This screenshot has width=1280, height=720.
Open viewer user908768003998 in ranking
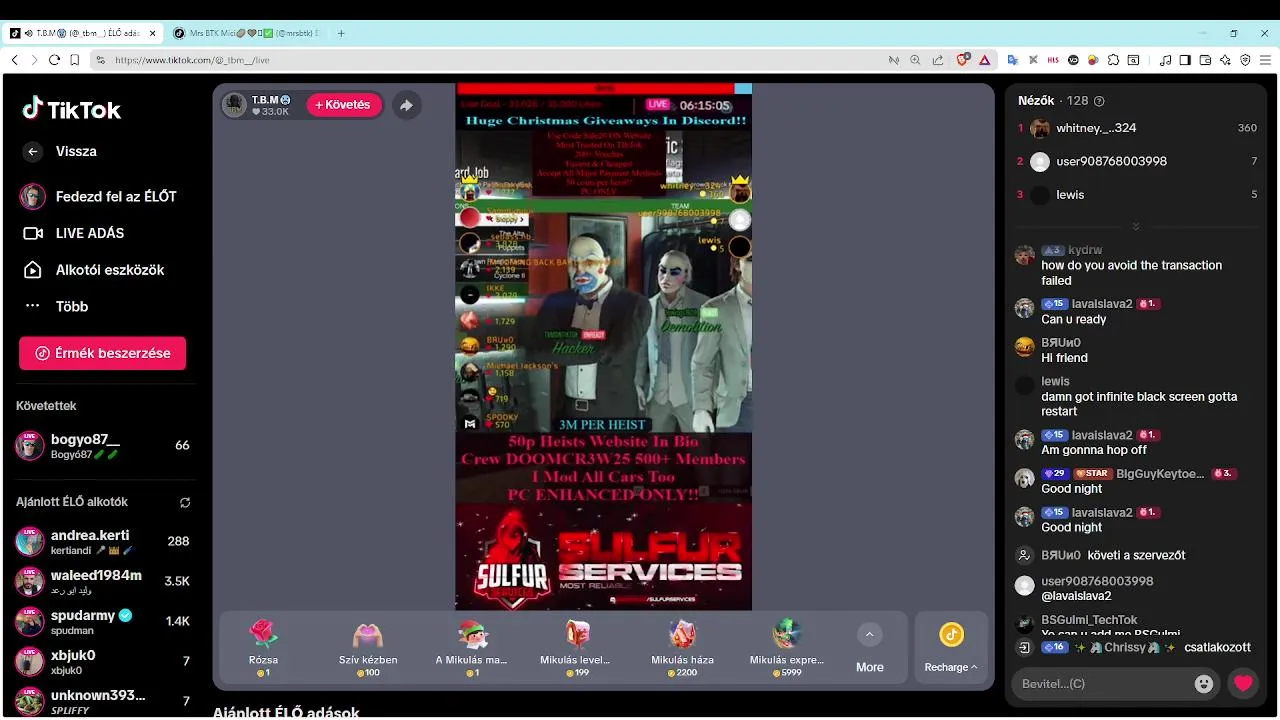pos(1137,161)
